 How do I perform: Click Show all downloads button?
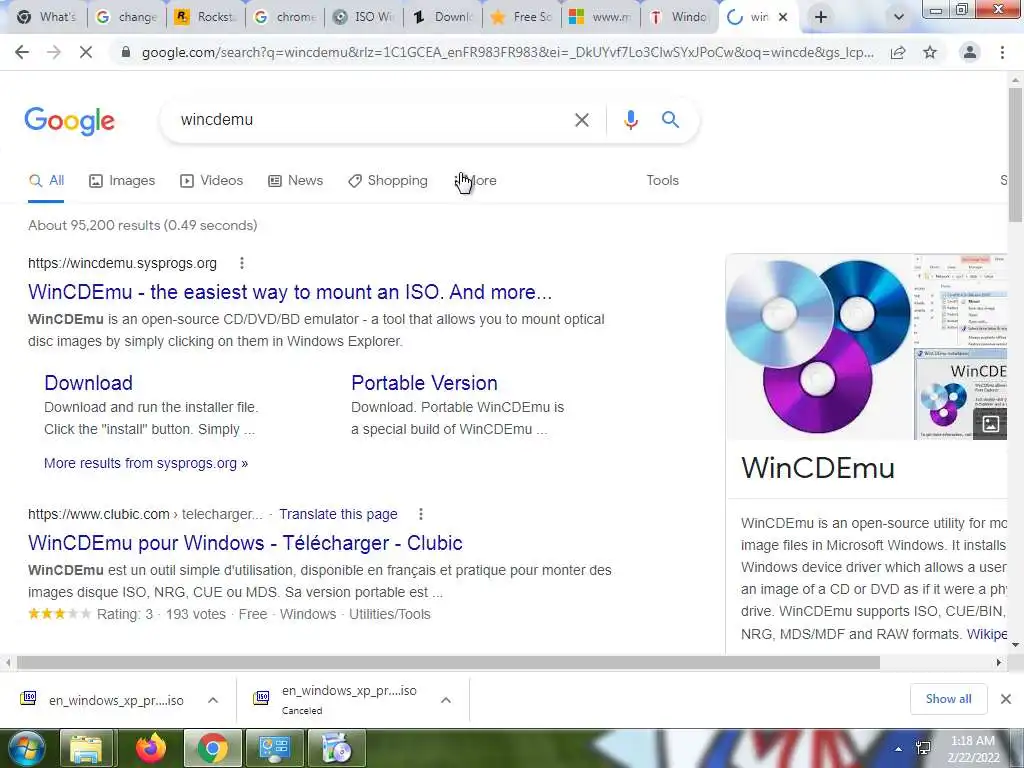[x=948, y=699]
